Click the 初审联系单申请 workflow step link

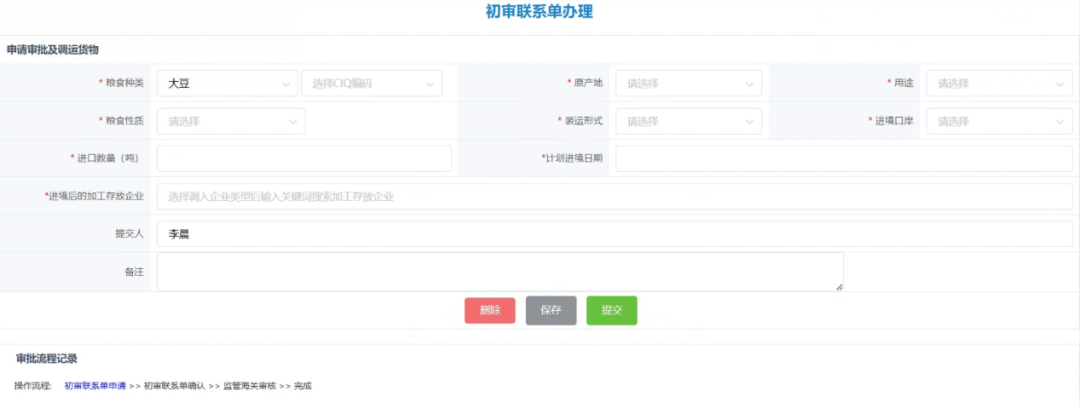point(95,386)
